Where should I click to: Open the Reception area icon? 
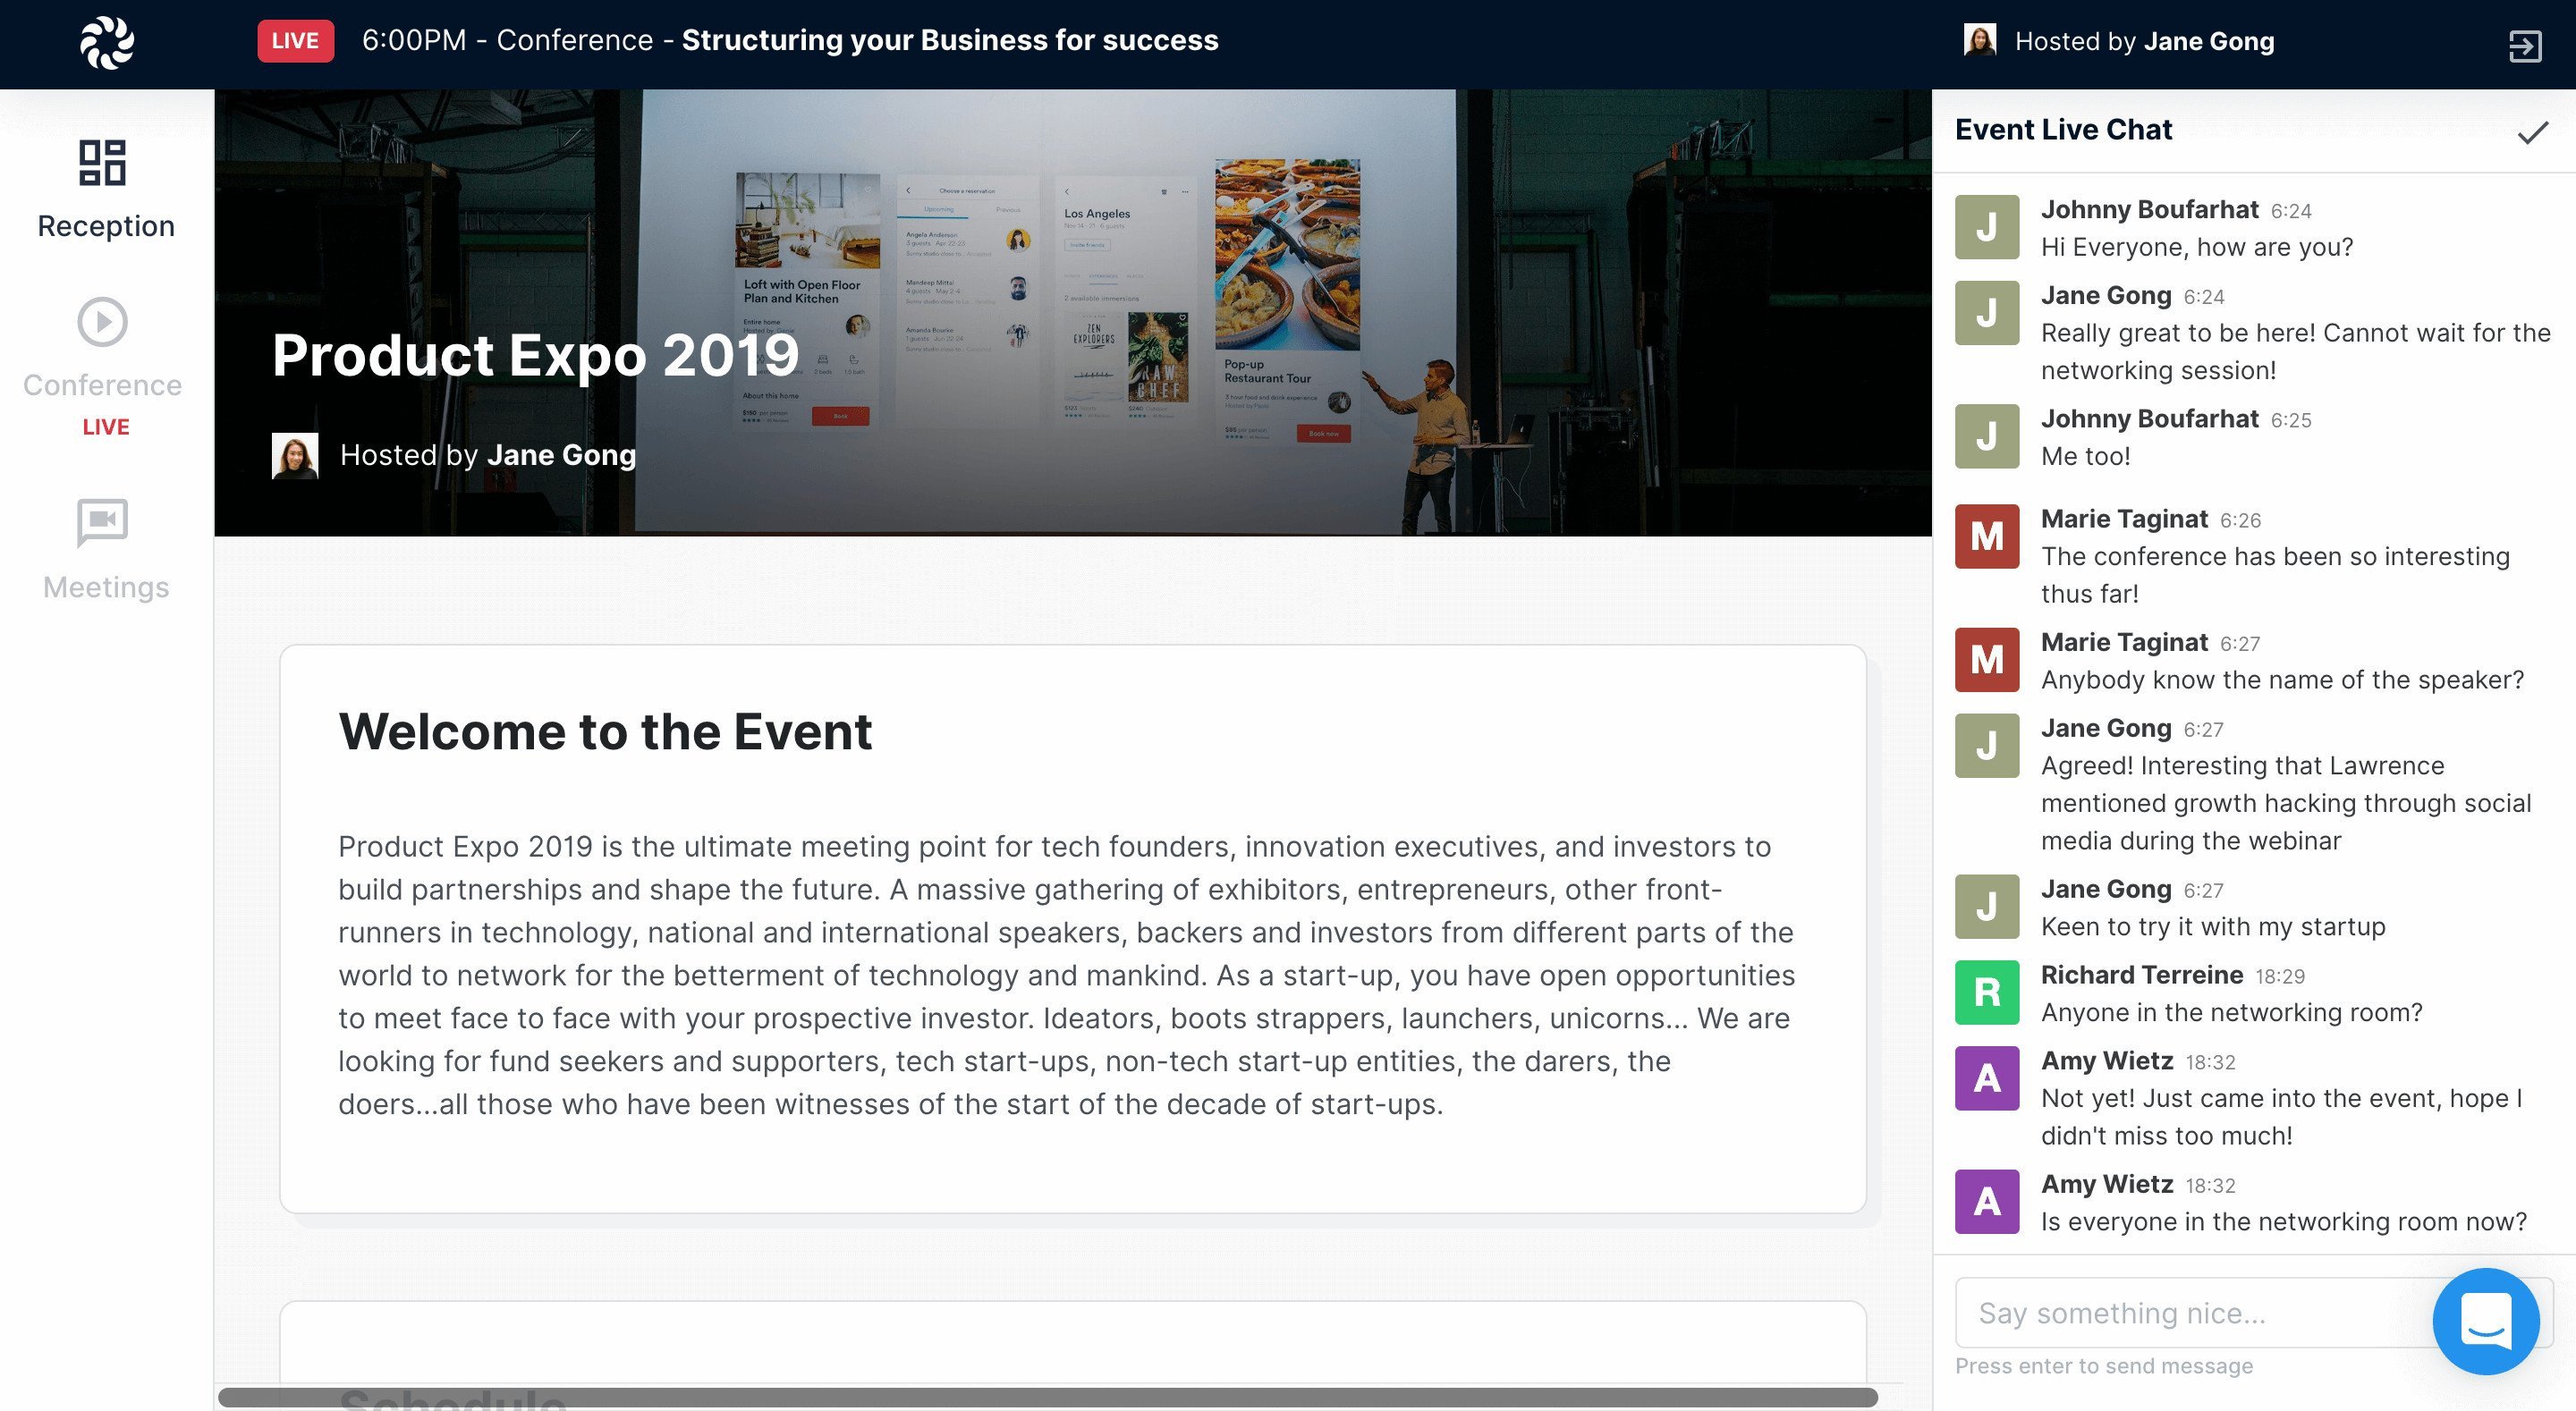103,163
